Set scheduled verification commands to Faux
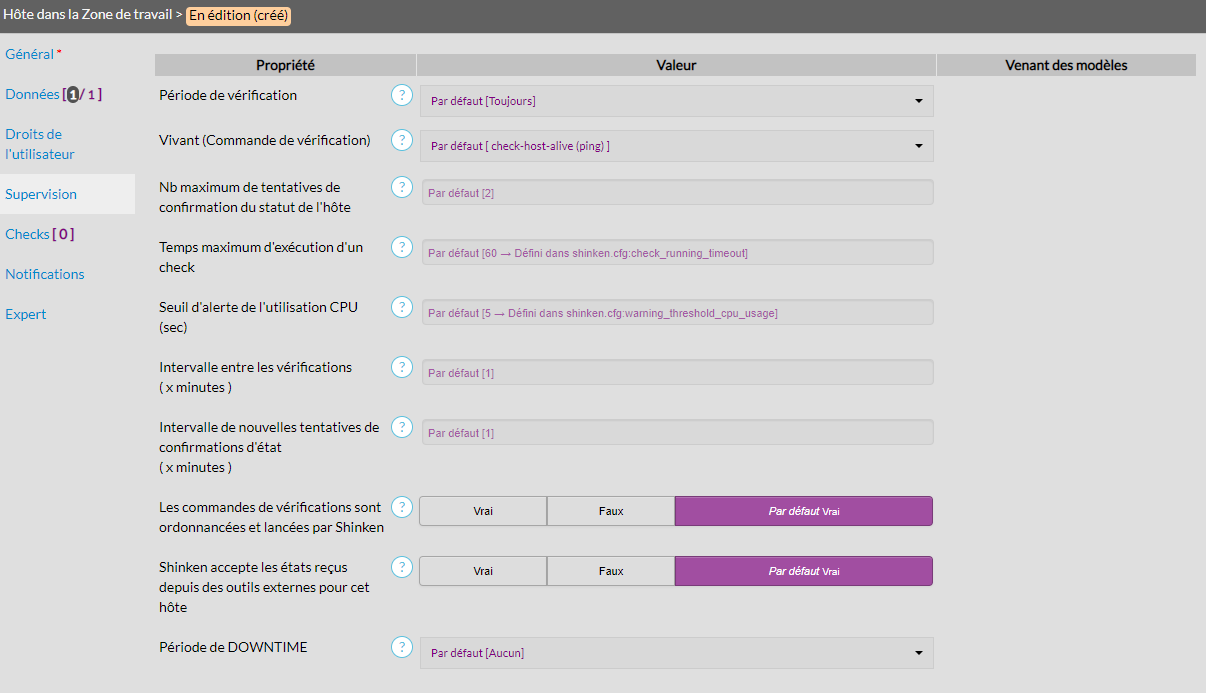This screenshot has width=1206, height=693. (x=611, y=511)
